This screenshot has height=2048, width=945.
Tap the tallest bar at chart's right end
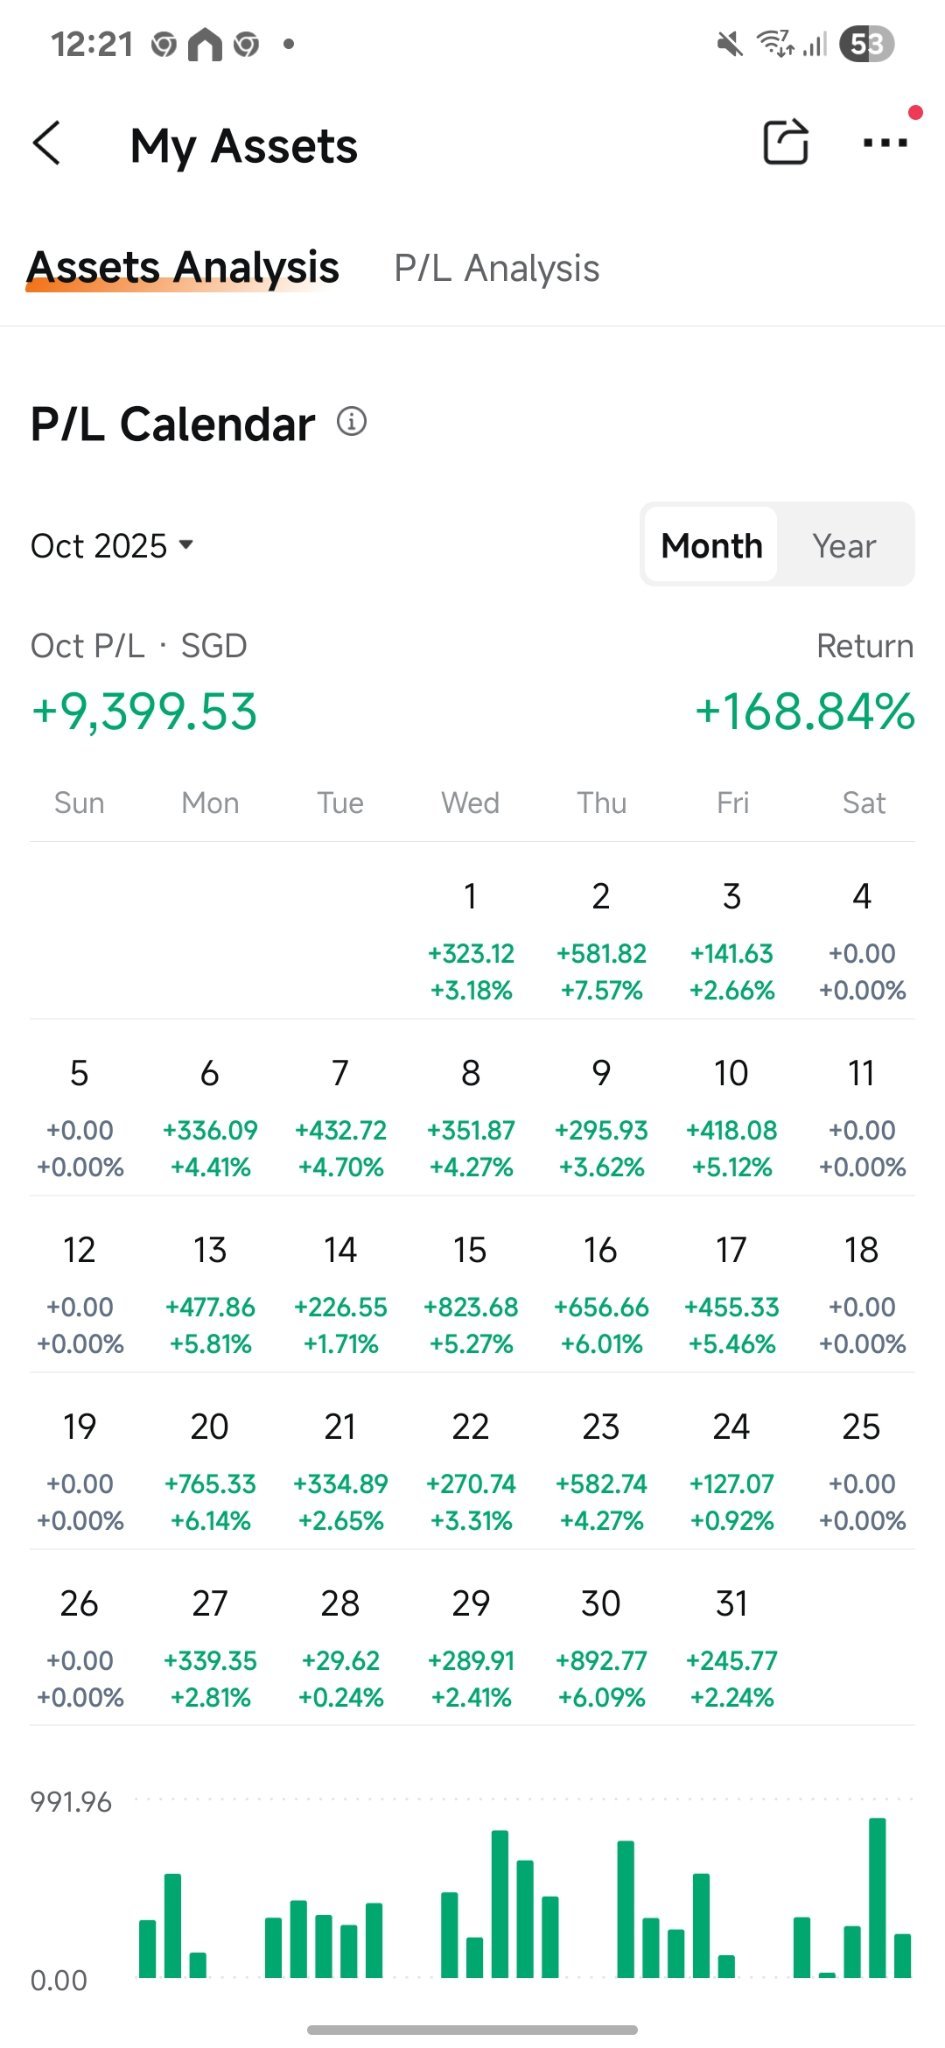877,1898
